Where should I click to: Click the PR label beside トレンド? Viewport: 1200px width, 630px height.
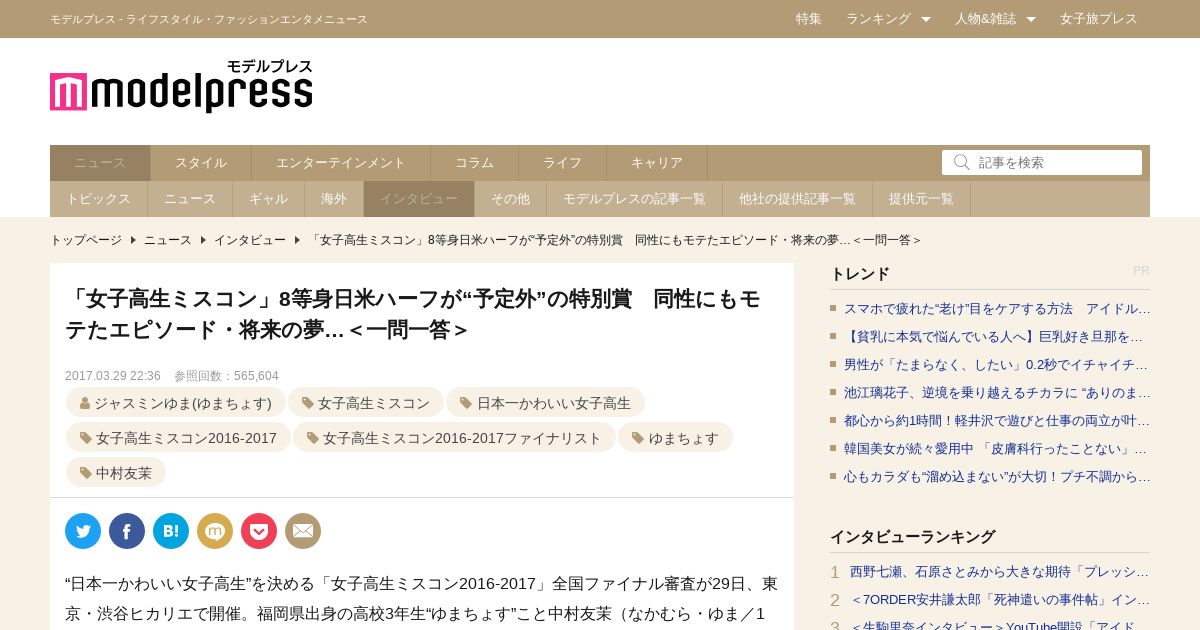point(1141,271)
